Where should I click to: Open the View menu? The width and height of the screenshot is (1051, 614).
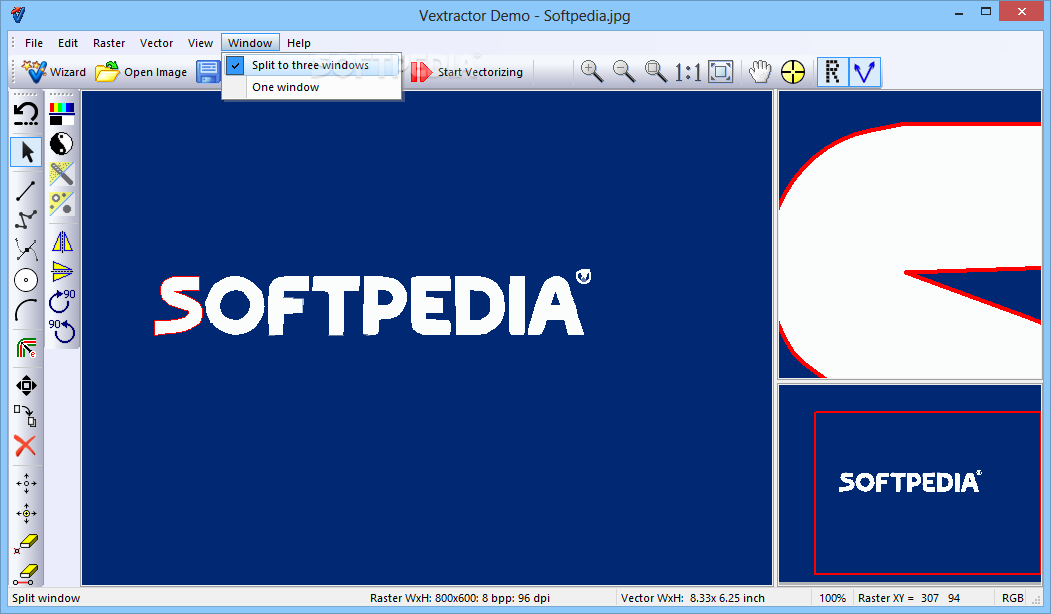pos(200,43)
